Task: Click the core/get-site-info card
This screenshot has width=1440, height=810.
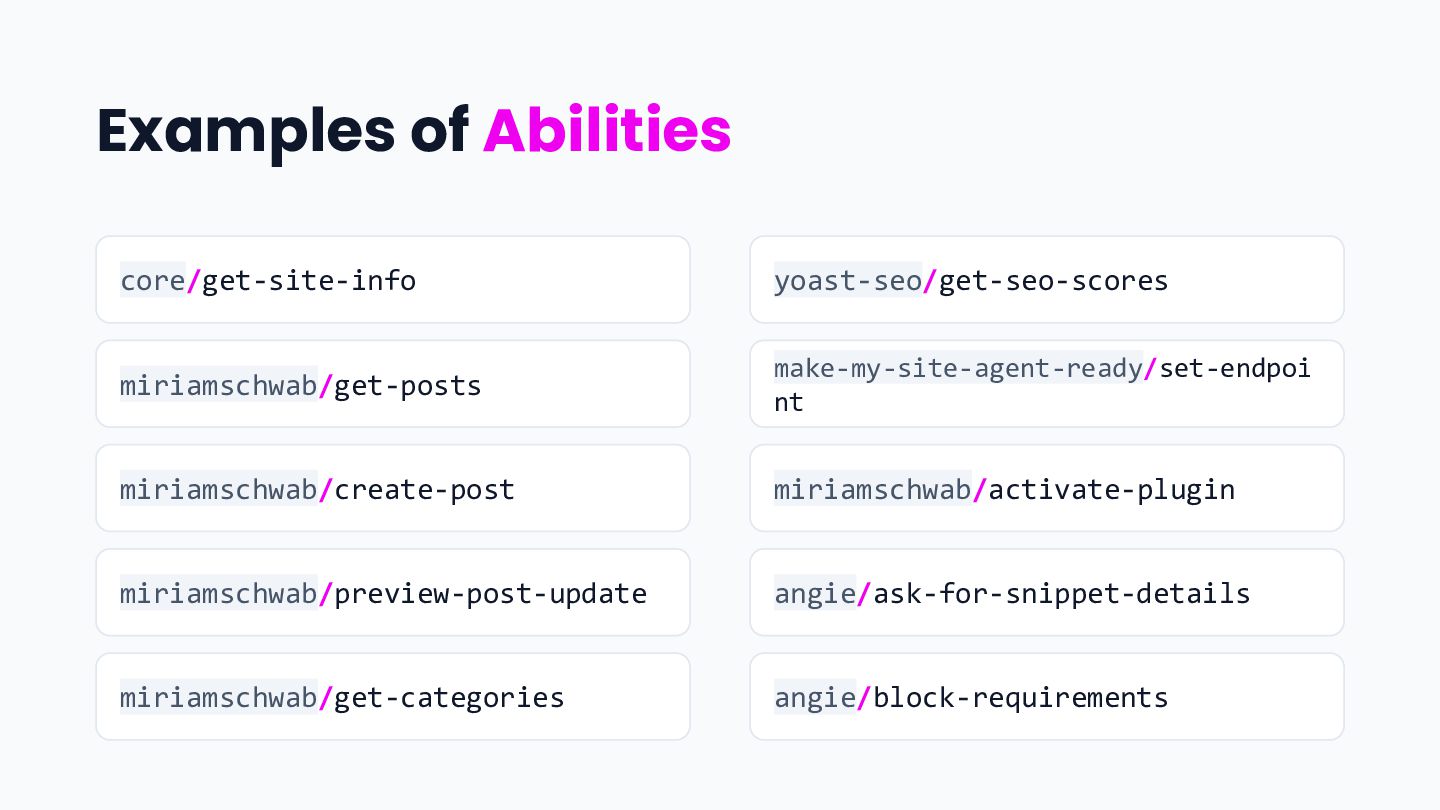Action: coord(393,280)
